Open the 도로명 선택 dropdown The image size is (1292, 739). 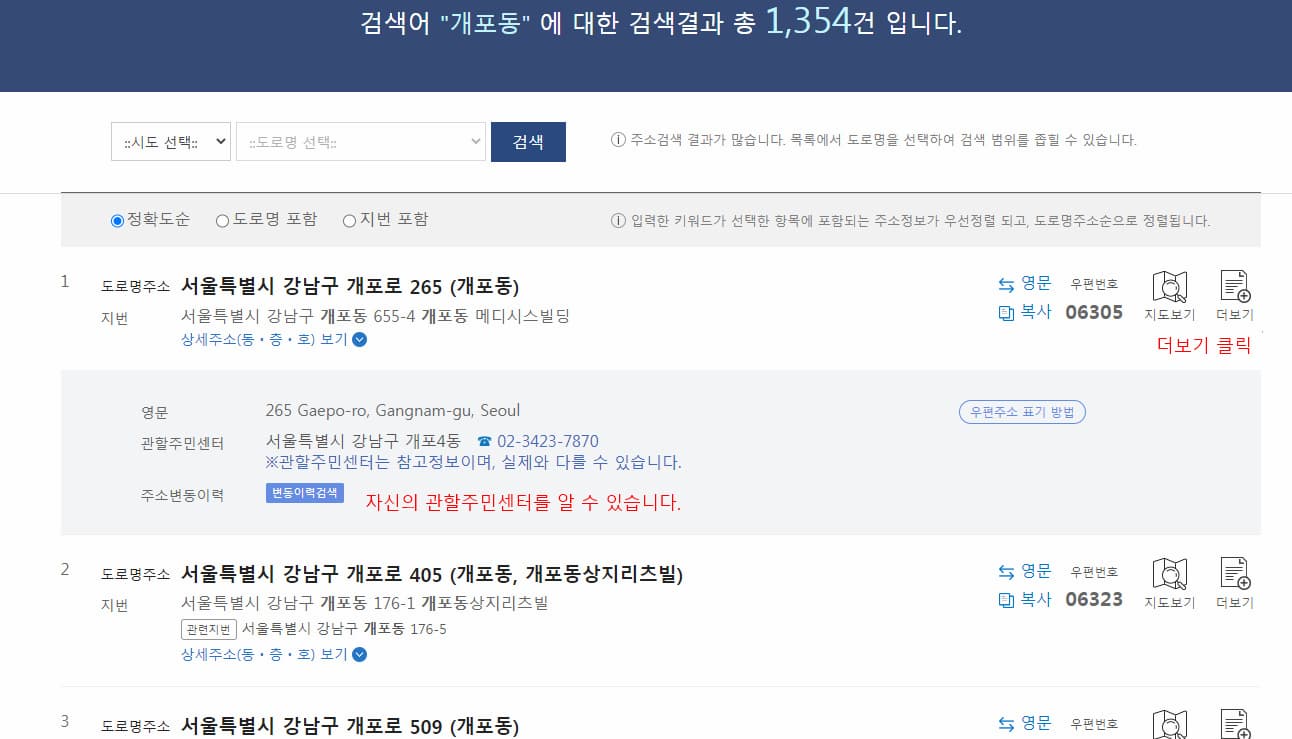pos(361,141)
